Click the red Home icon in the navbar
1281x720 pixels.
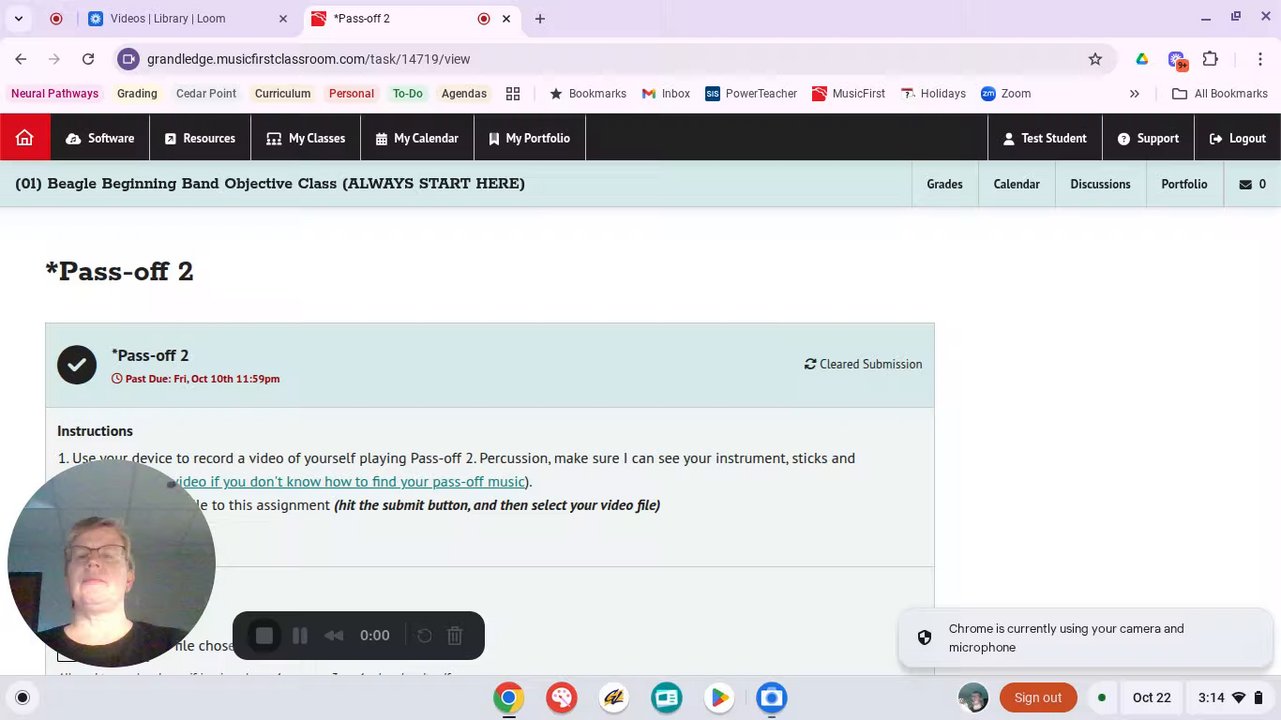(x=25, y=138)
